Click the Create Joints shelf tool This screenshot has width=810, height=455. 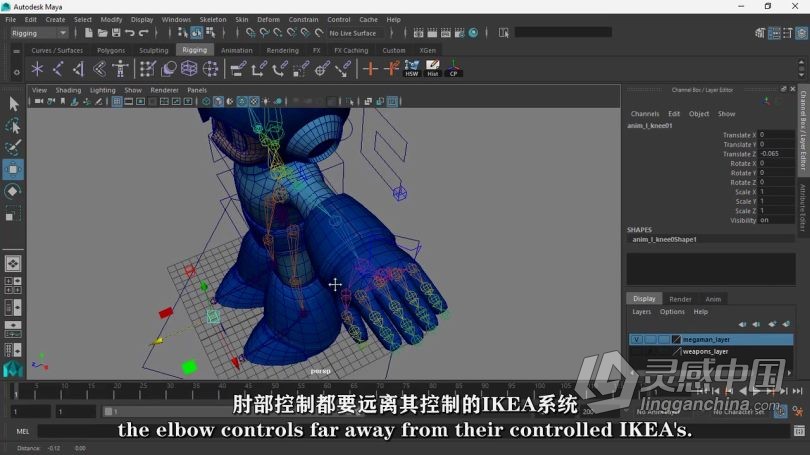click(x=58, y=69)
